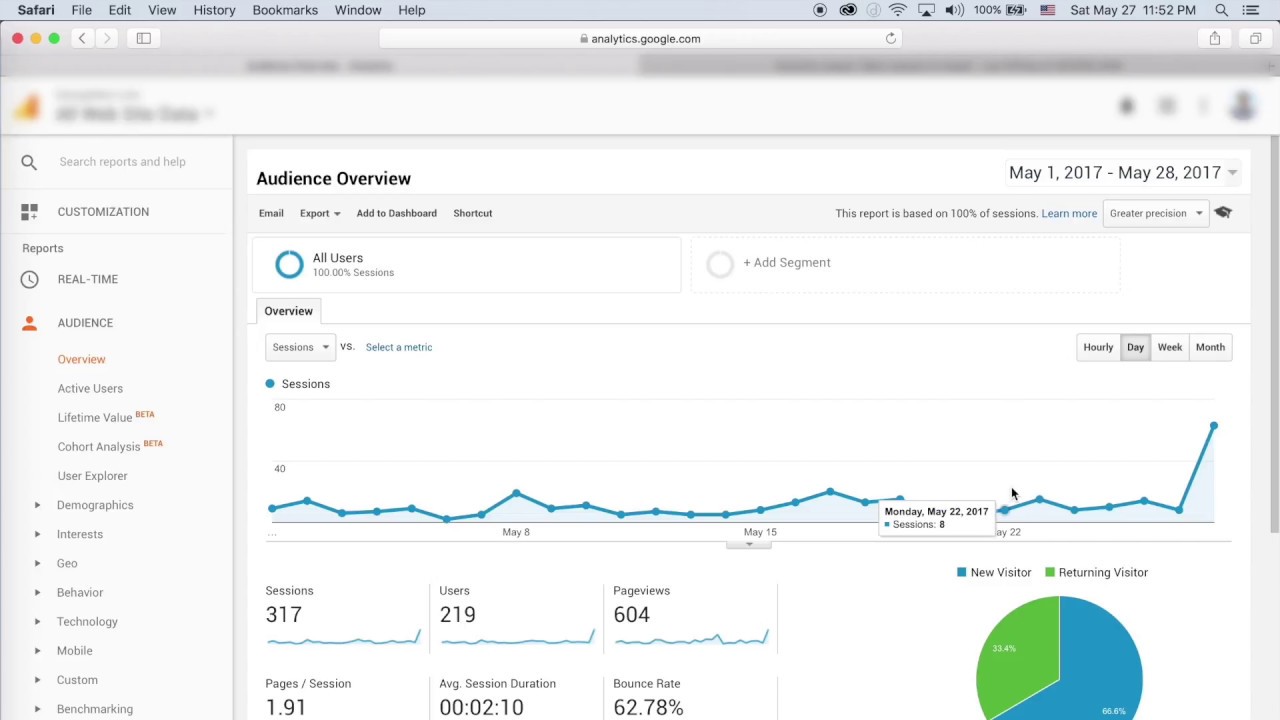Click the page vertical scrollbar

1274,335
